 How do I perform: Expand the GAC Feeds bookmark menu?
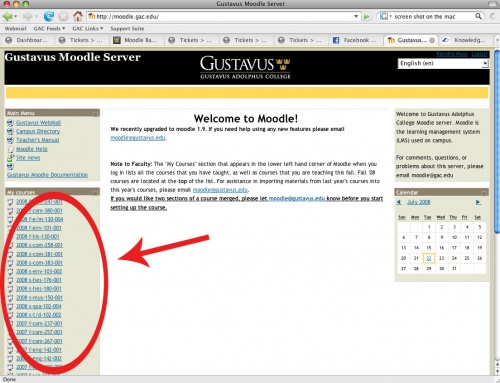49,29
